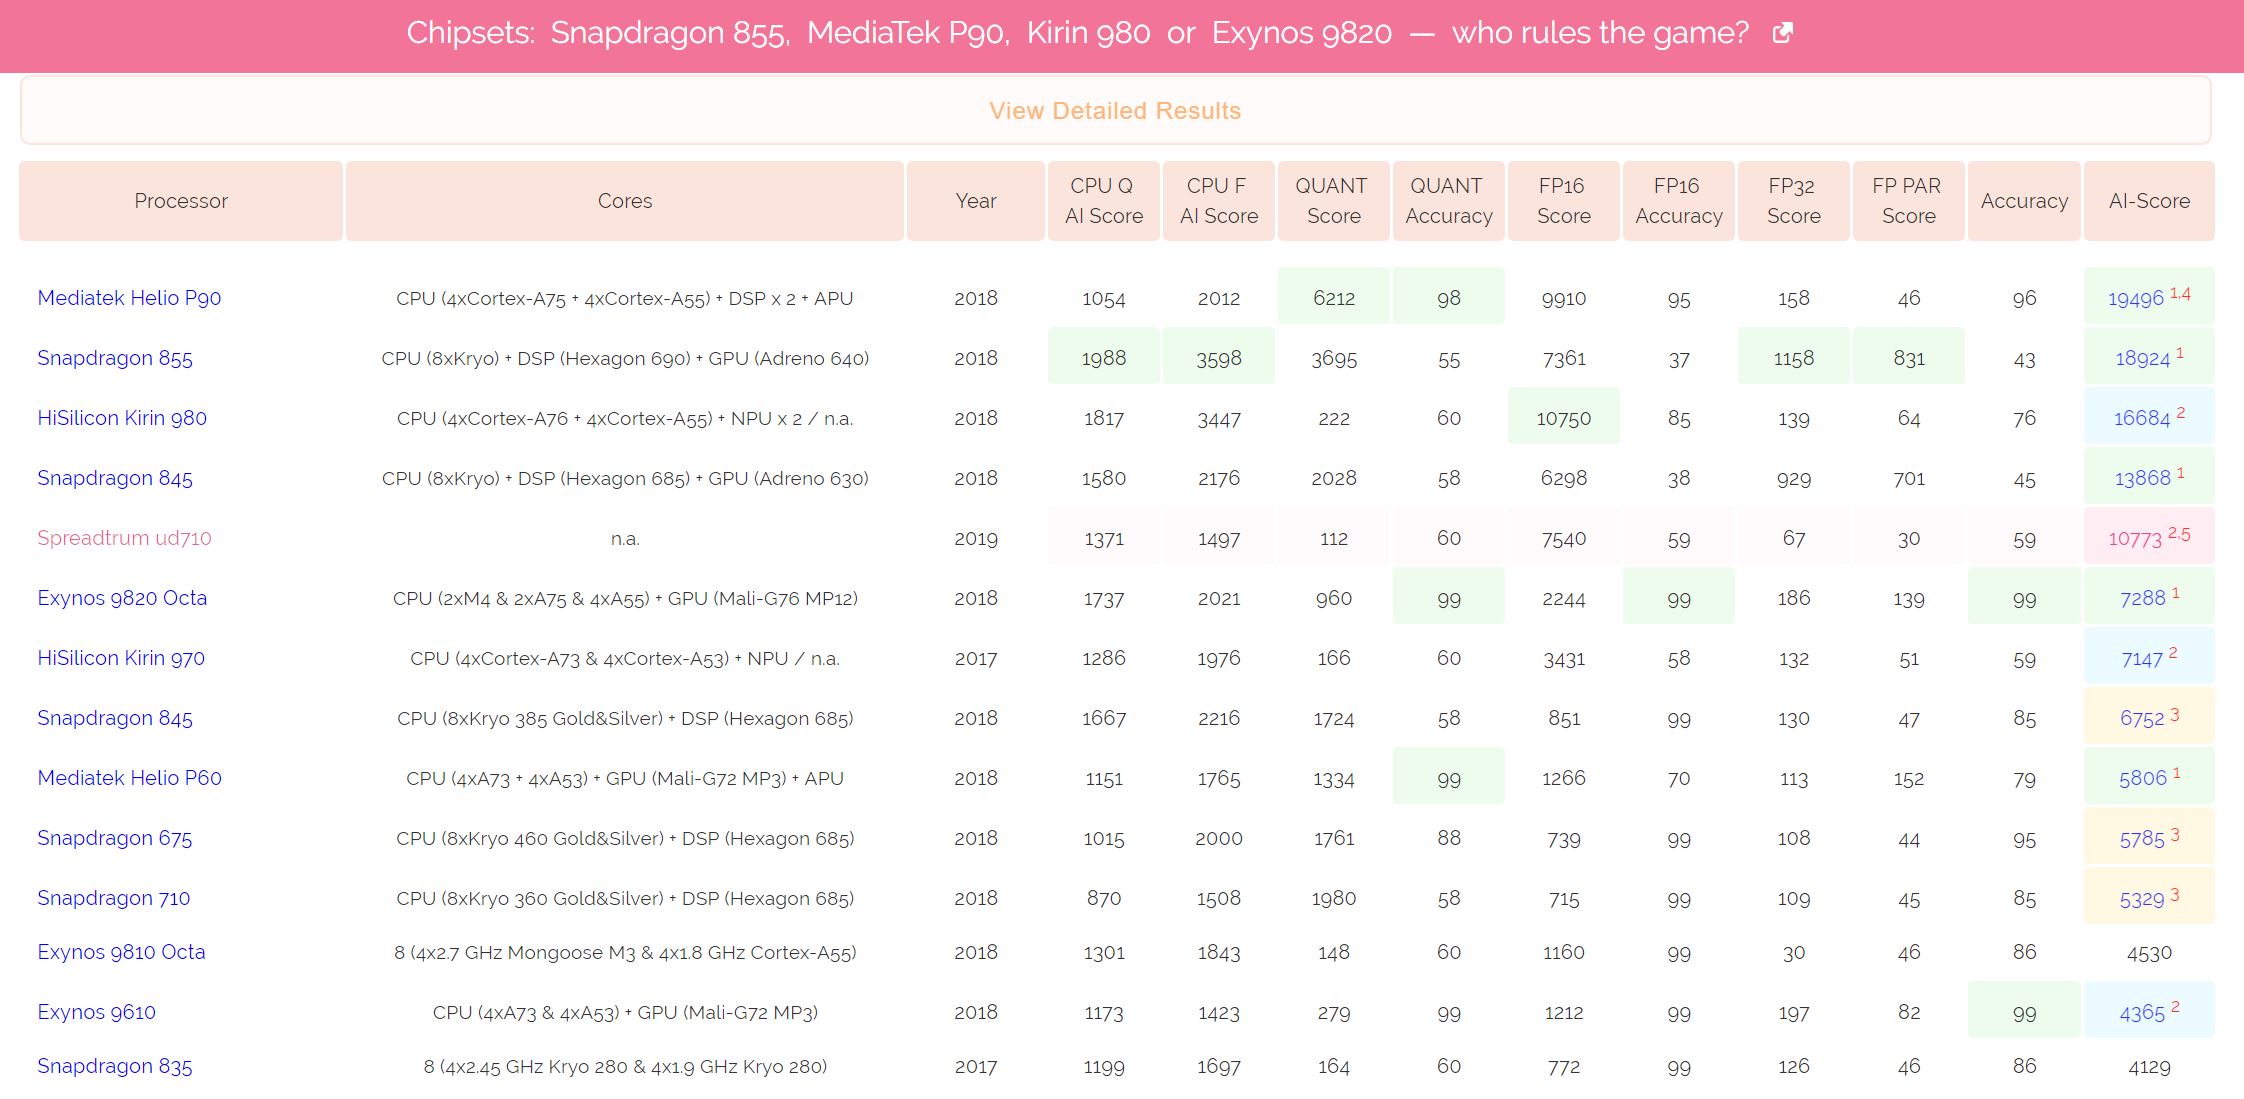
Task: Open the HiSilicon Kirin 970 link
Action: point(121,658)
